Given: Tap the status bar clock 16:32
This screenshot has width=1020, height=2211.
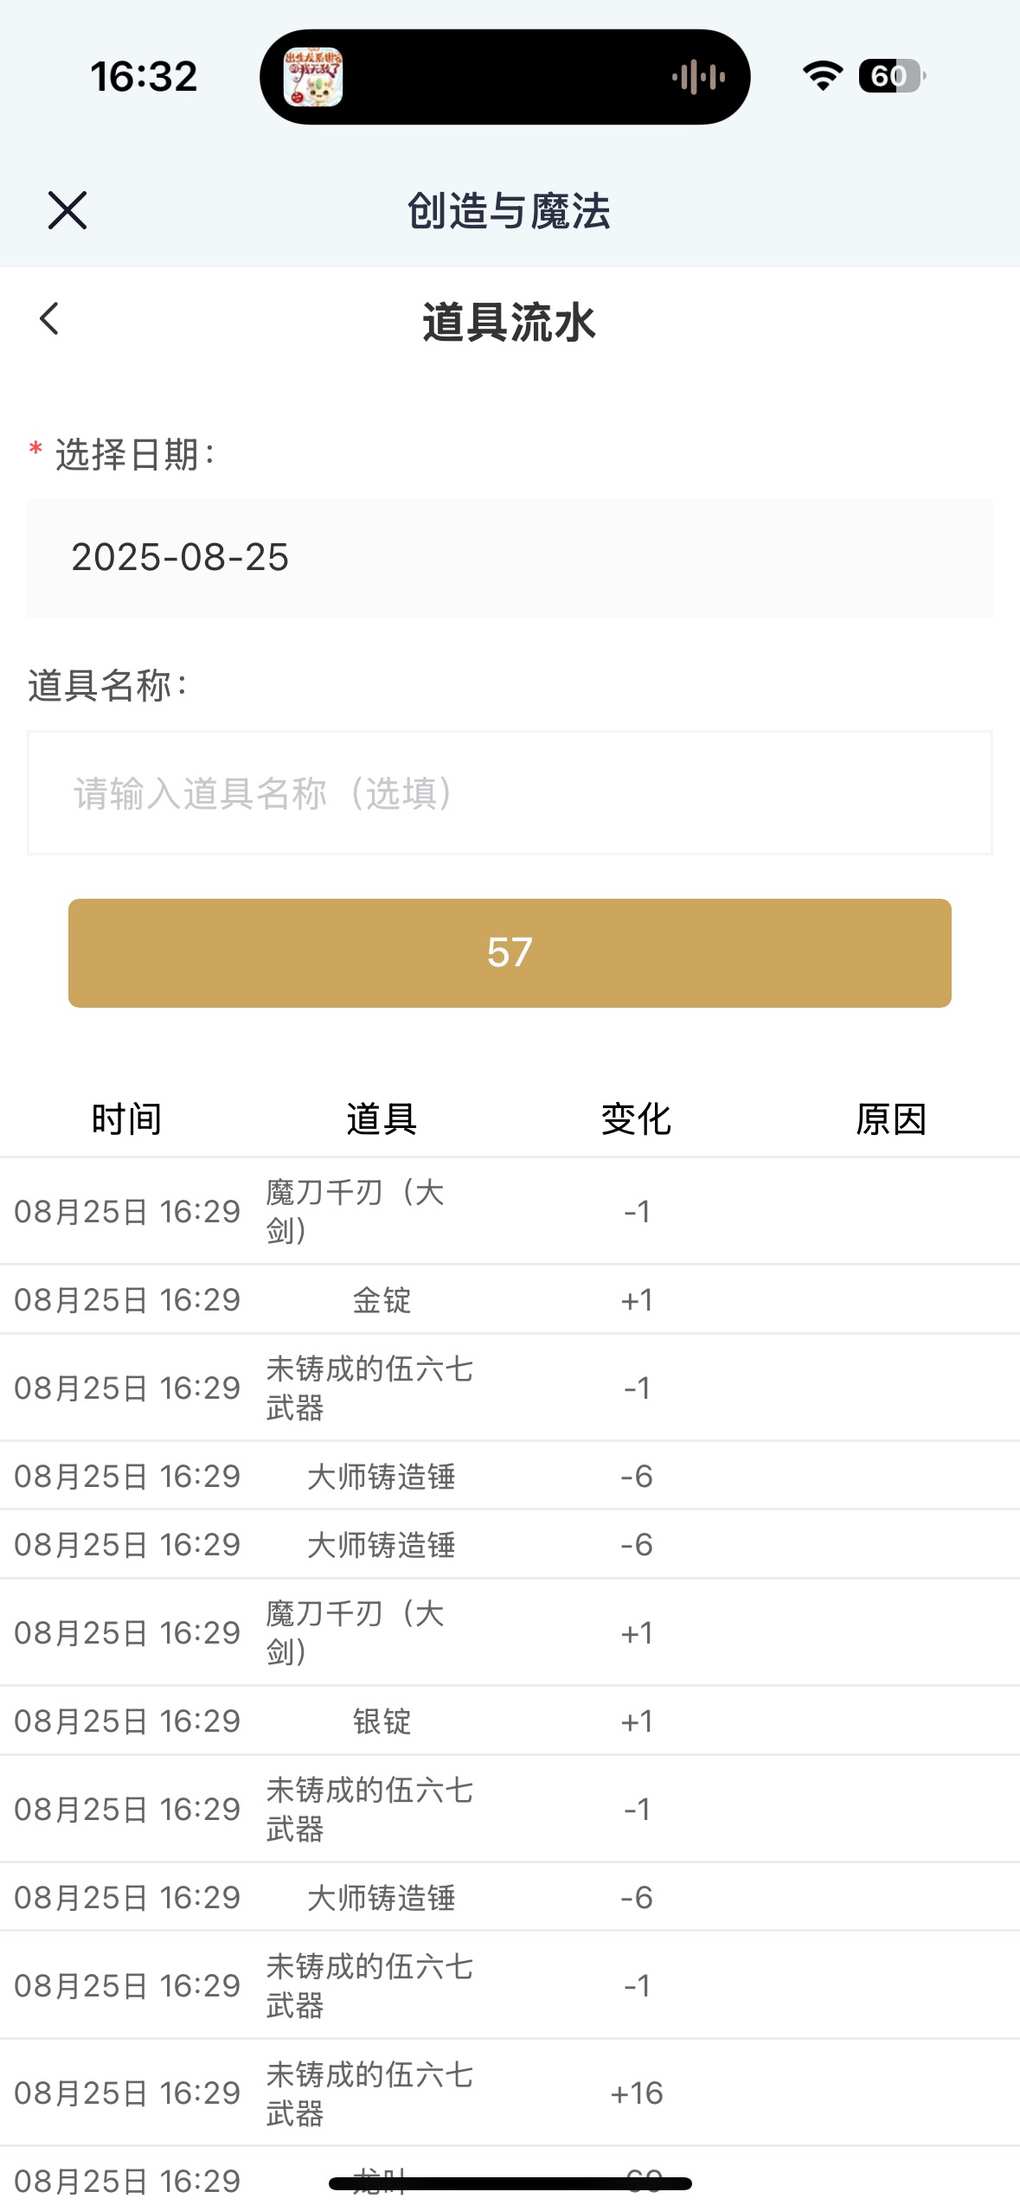Looking at the screenshot, I should 144,77.
